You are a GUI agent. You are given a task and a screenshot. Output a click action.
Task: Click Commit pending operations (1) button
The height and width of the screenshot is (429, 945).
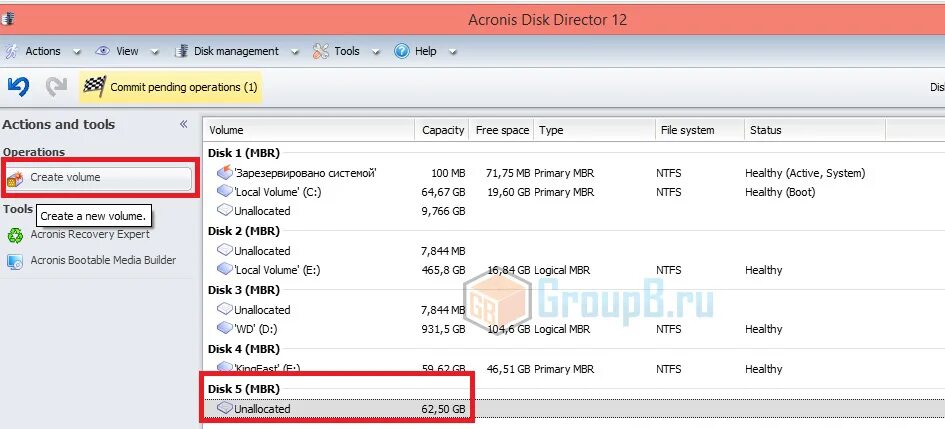183,87
